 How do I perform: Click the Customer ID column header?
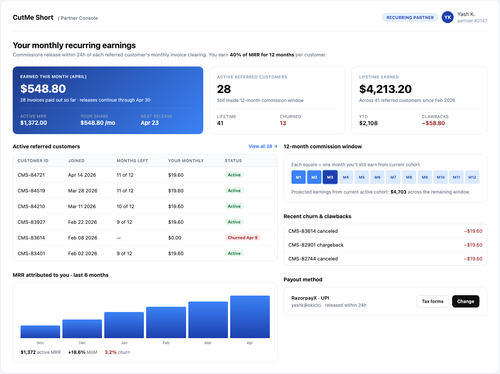click(33, 161)
